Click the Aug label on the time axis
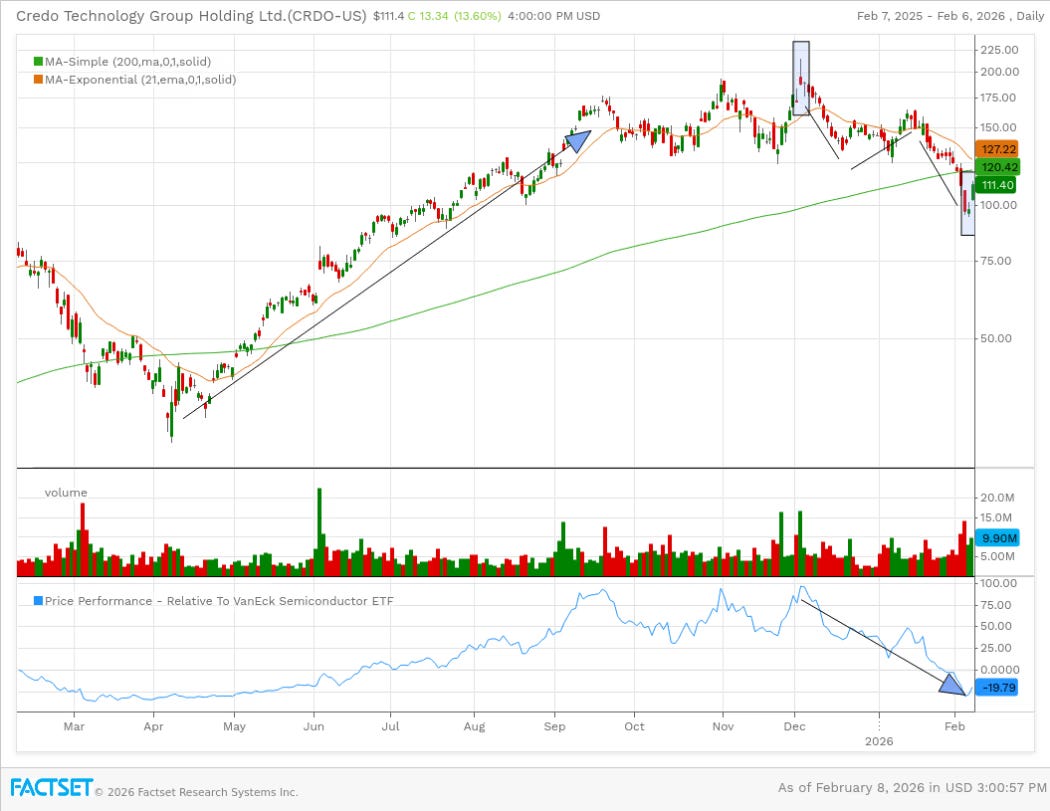1050x811 pixels. 474,726
